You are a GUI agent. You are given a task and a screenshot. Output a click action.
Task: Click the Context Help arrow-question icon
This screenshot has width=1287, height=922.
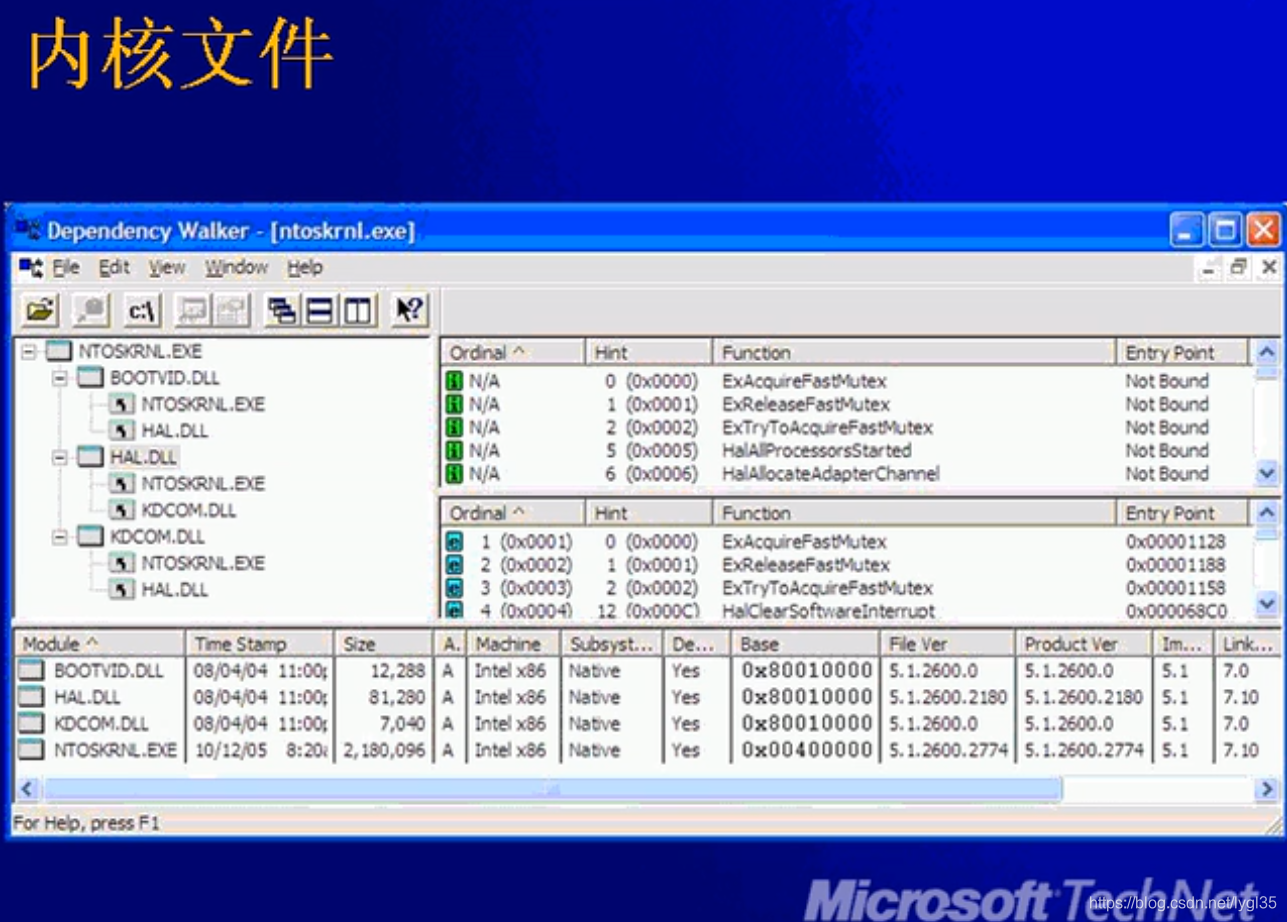tap(408, 311)
